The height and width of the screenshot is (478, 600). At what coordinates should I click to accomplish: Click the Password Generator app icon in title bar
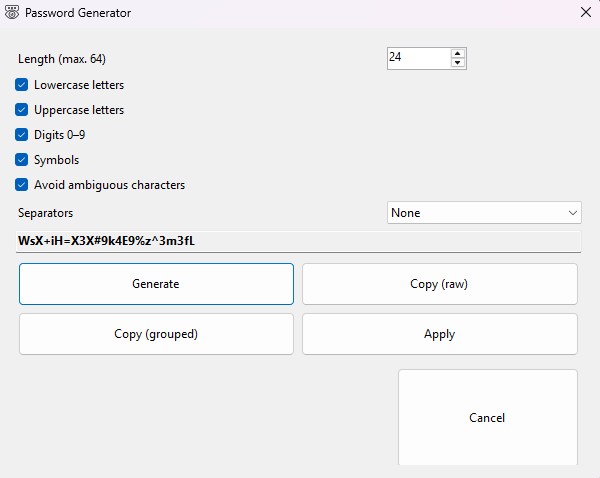coord(12,13)
